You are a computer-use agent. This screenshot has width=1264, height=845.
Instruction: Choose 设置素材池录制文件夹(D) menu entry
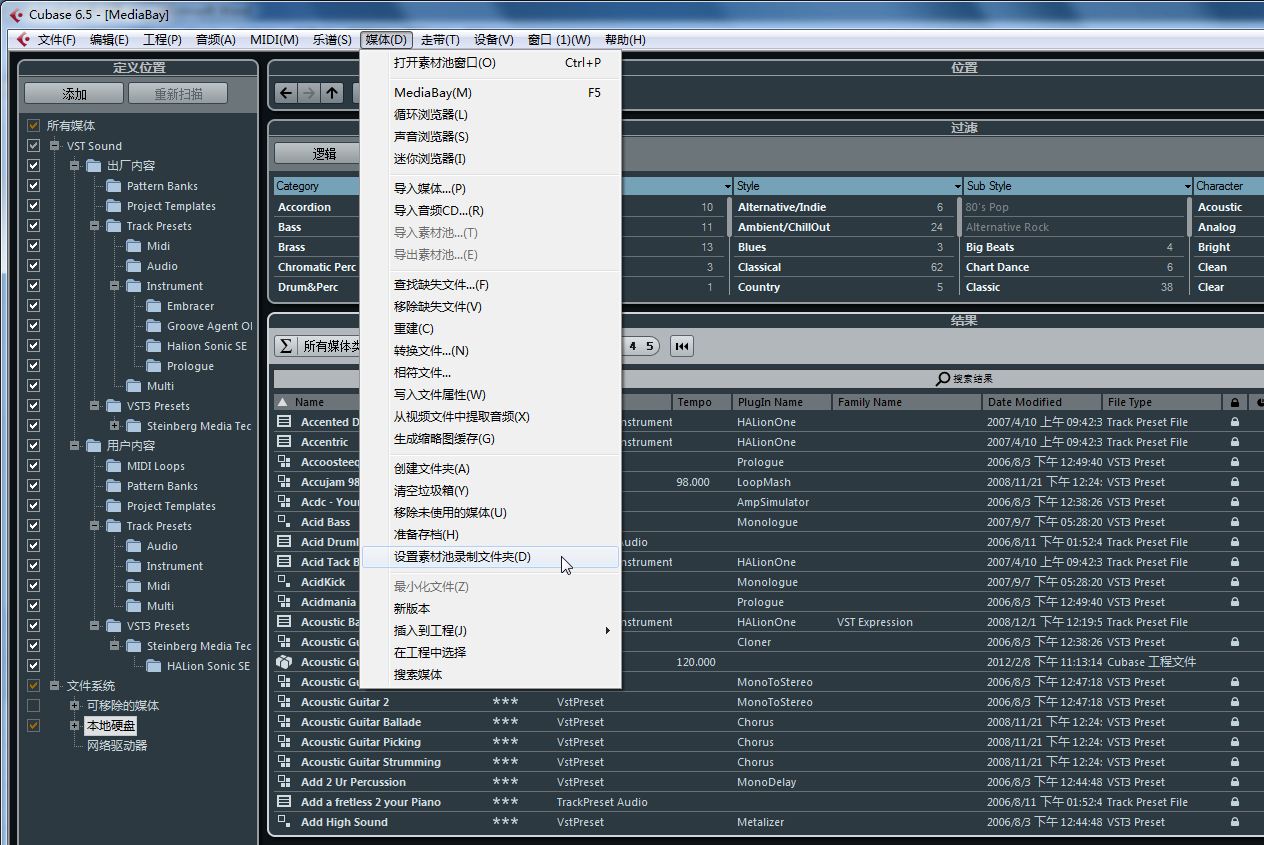tap(491, 557)
